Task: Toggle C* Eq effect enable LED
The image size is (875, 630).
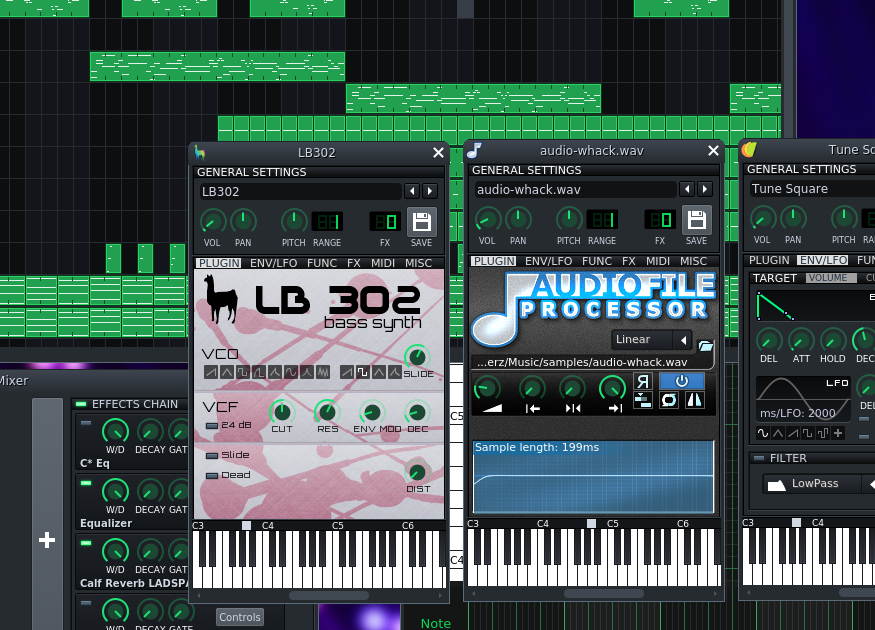Action: tap(85, 424)
